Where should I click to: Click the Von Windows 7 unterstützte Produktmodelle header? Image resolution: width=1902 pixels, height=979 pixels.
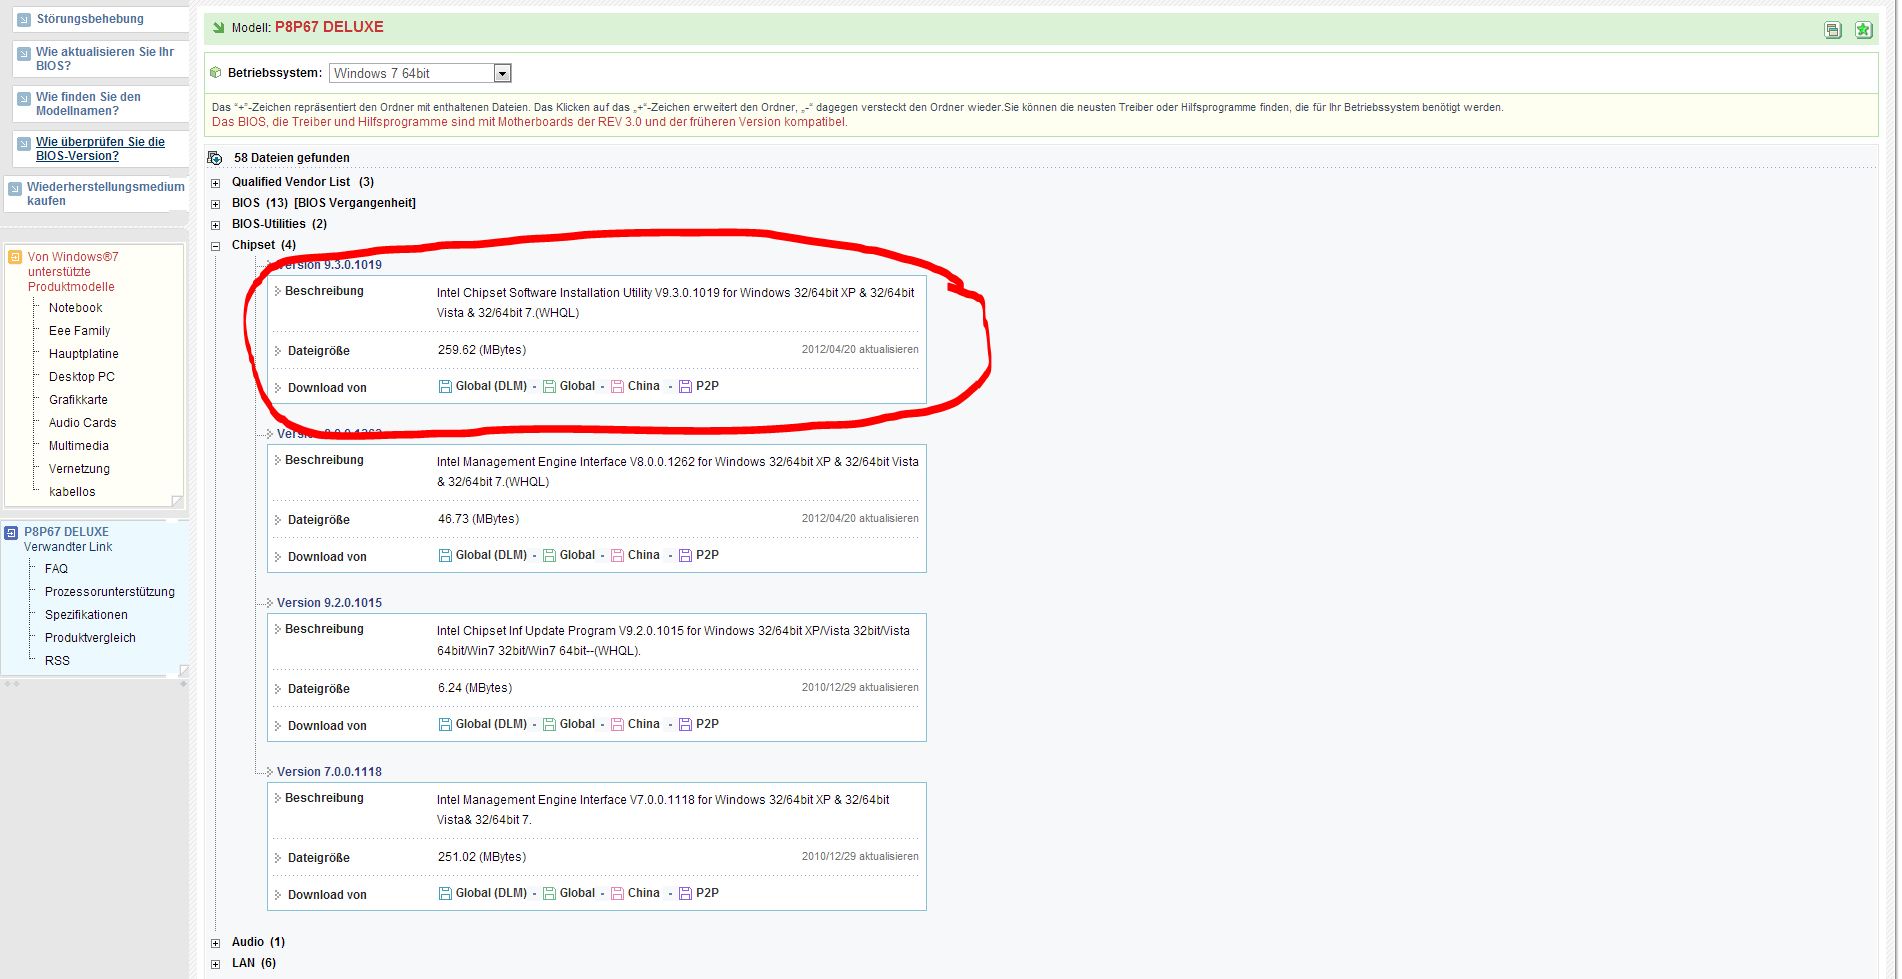[73, 272]
